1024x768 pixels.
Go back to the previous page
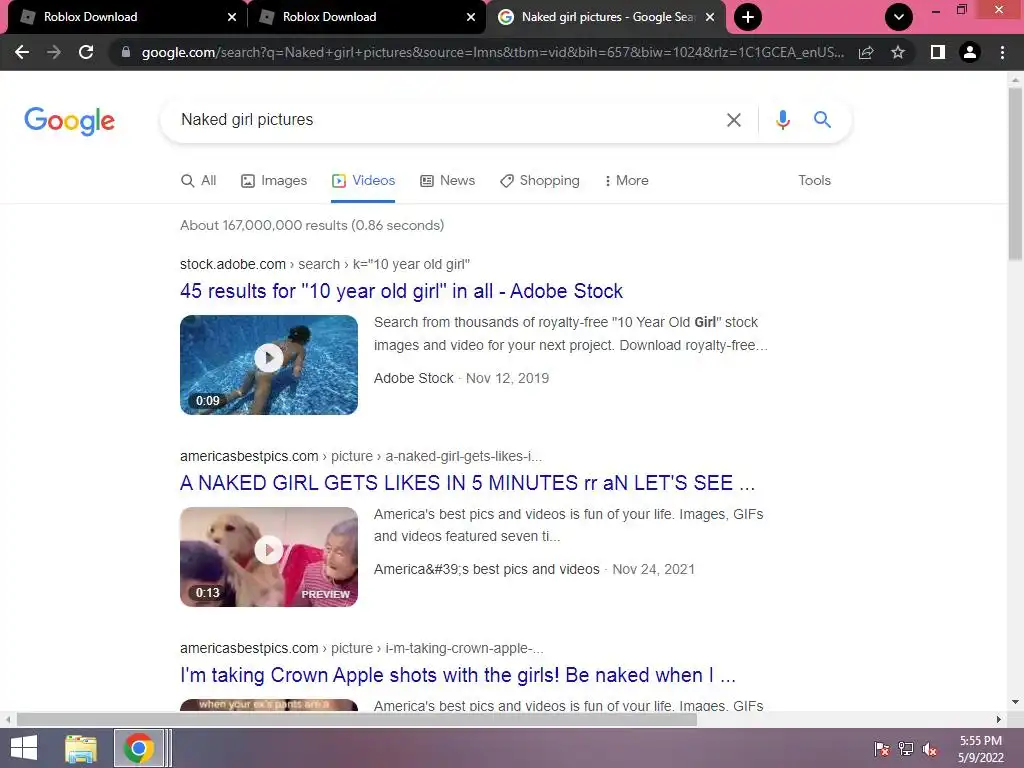(x=22, y=52)
